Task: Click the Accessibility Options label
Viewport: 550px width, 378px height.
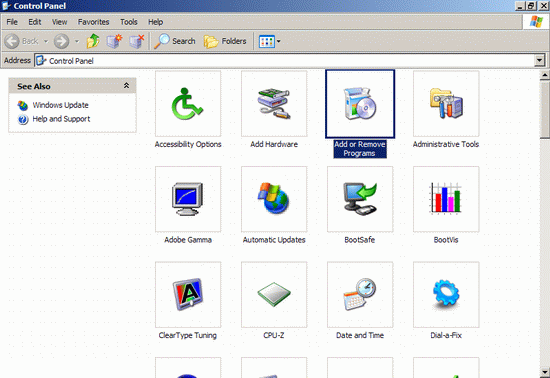Action: click(188, 144)
